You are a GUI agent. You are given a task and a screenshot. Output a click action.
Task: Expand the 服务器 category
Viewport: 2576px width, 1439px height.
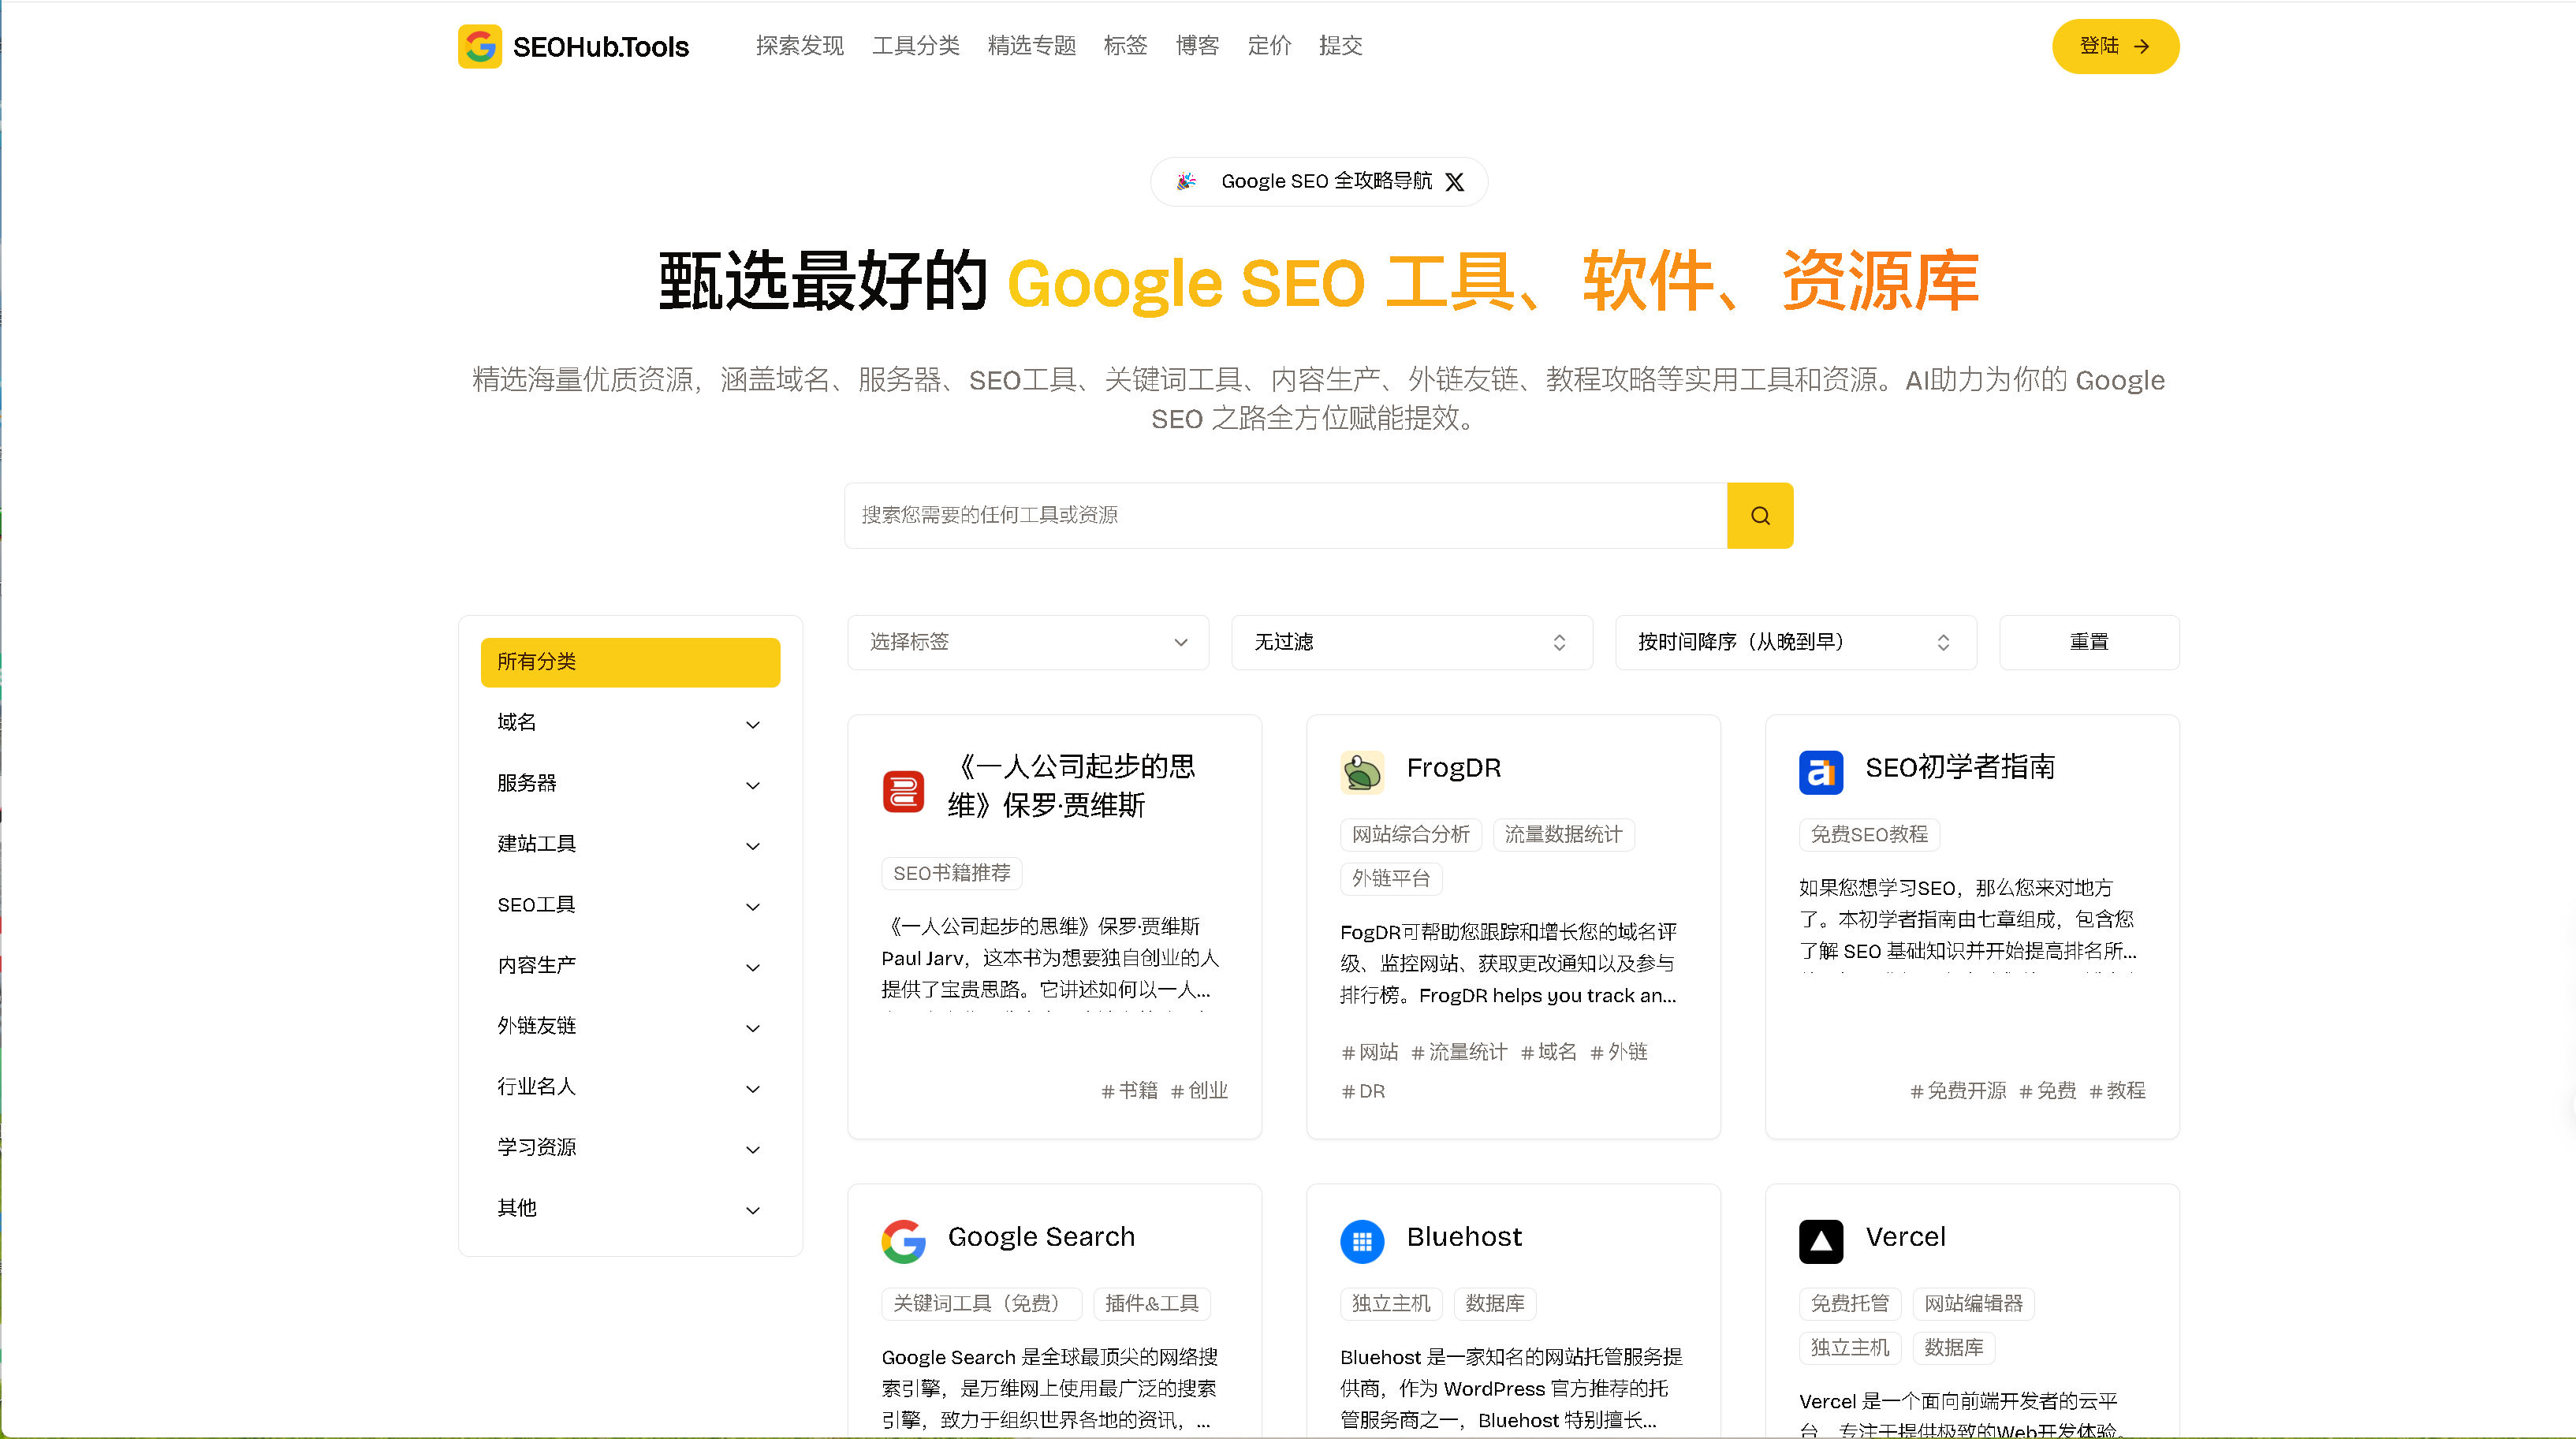pyautogui.click(x=630, y=784)
